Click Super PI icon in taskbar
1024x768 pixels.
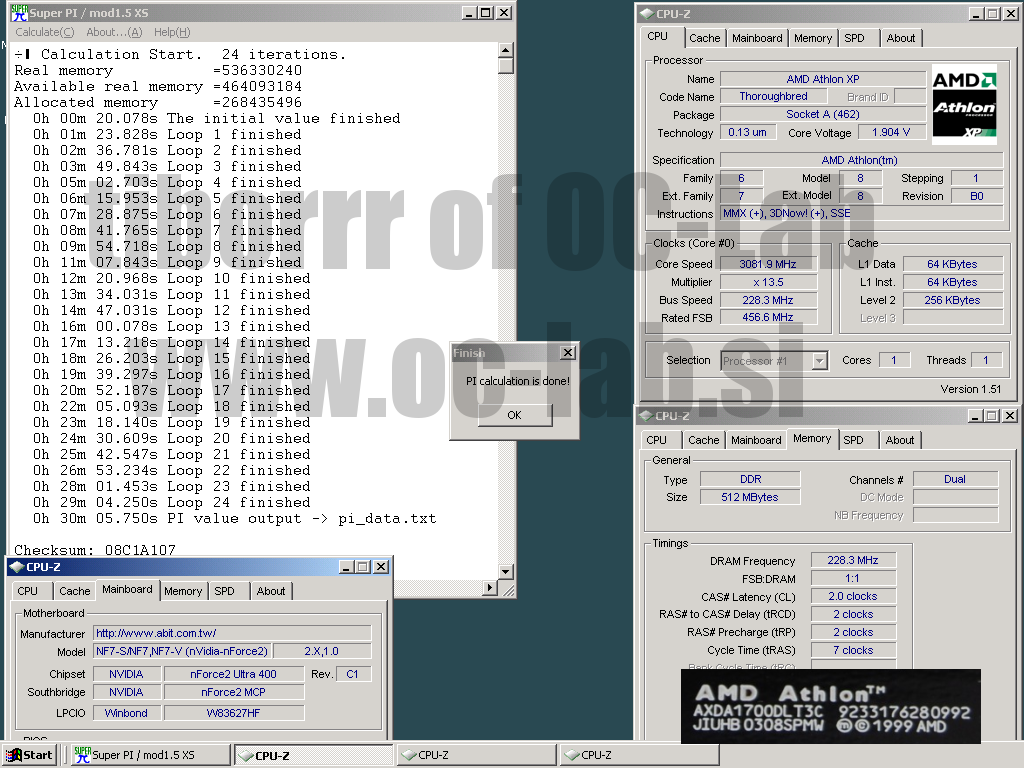point(82,755)
